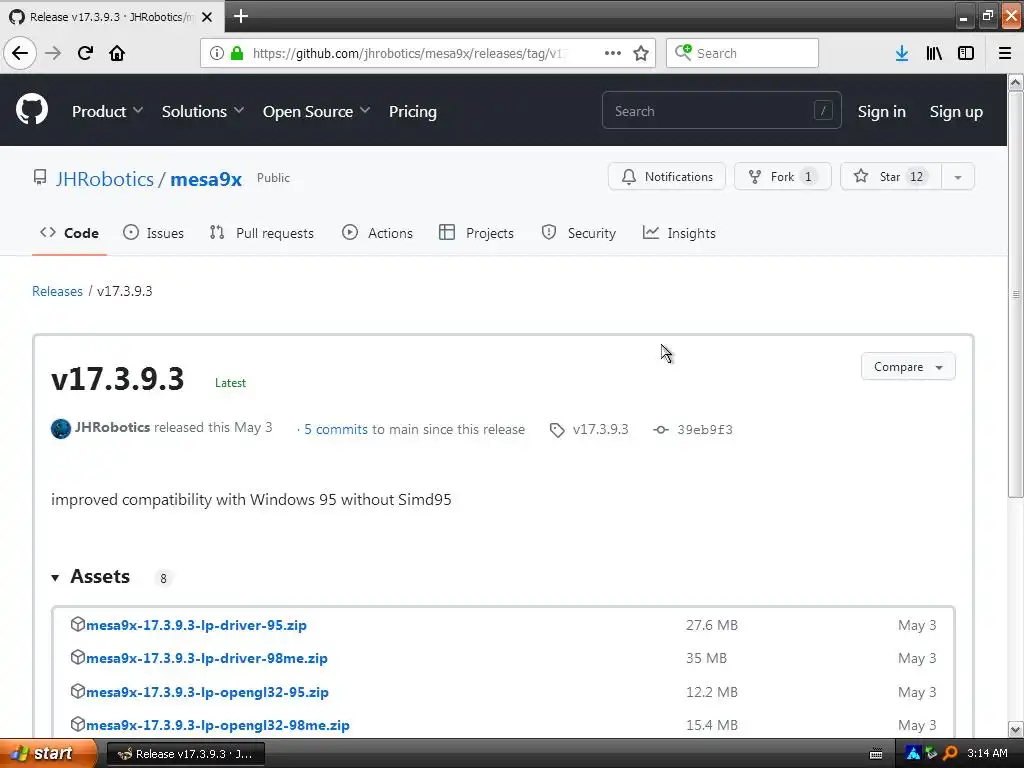The image size is (1024, 768).
Task: Open the Actions tab
Action: [377, 233]
